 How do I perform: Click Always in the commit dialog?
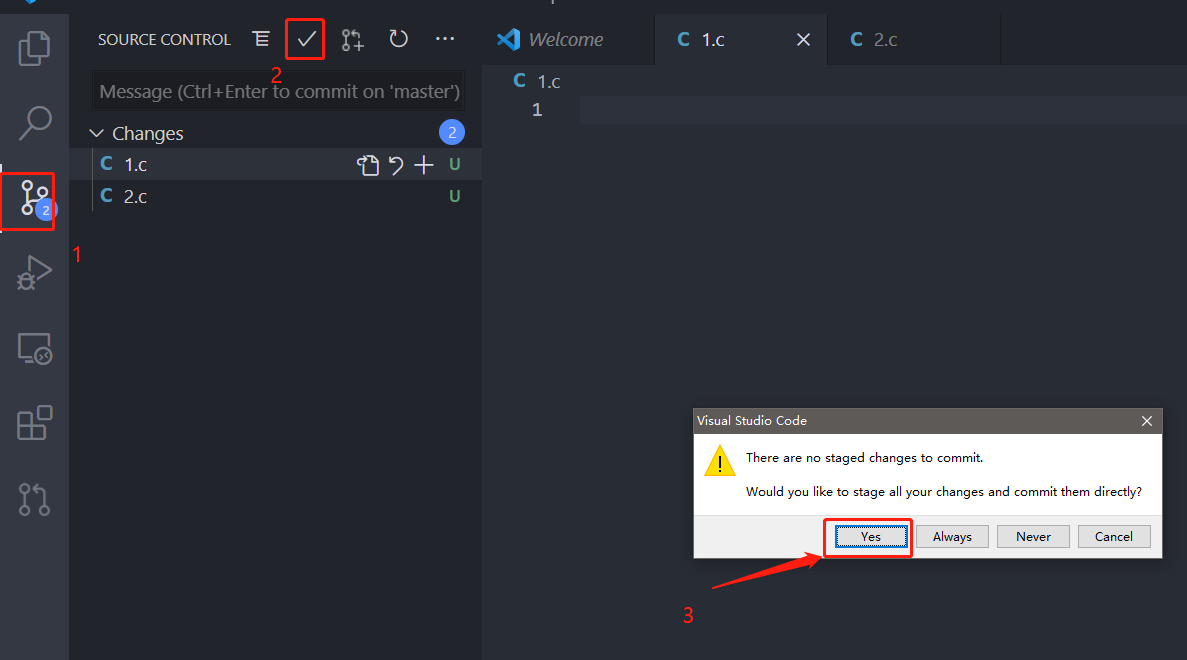pos(952,537)
